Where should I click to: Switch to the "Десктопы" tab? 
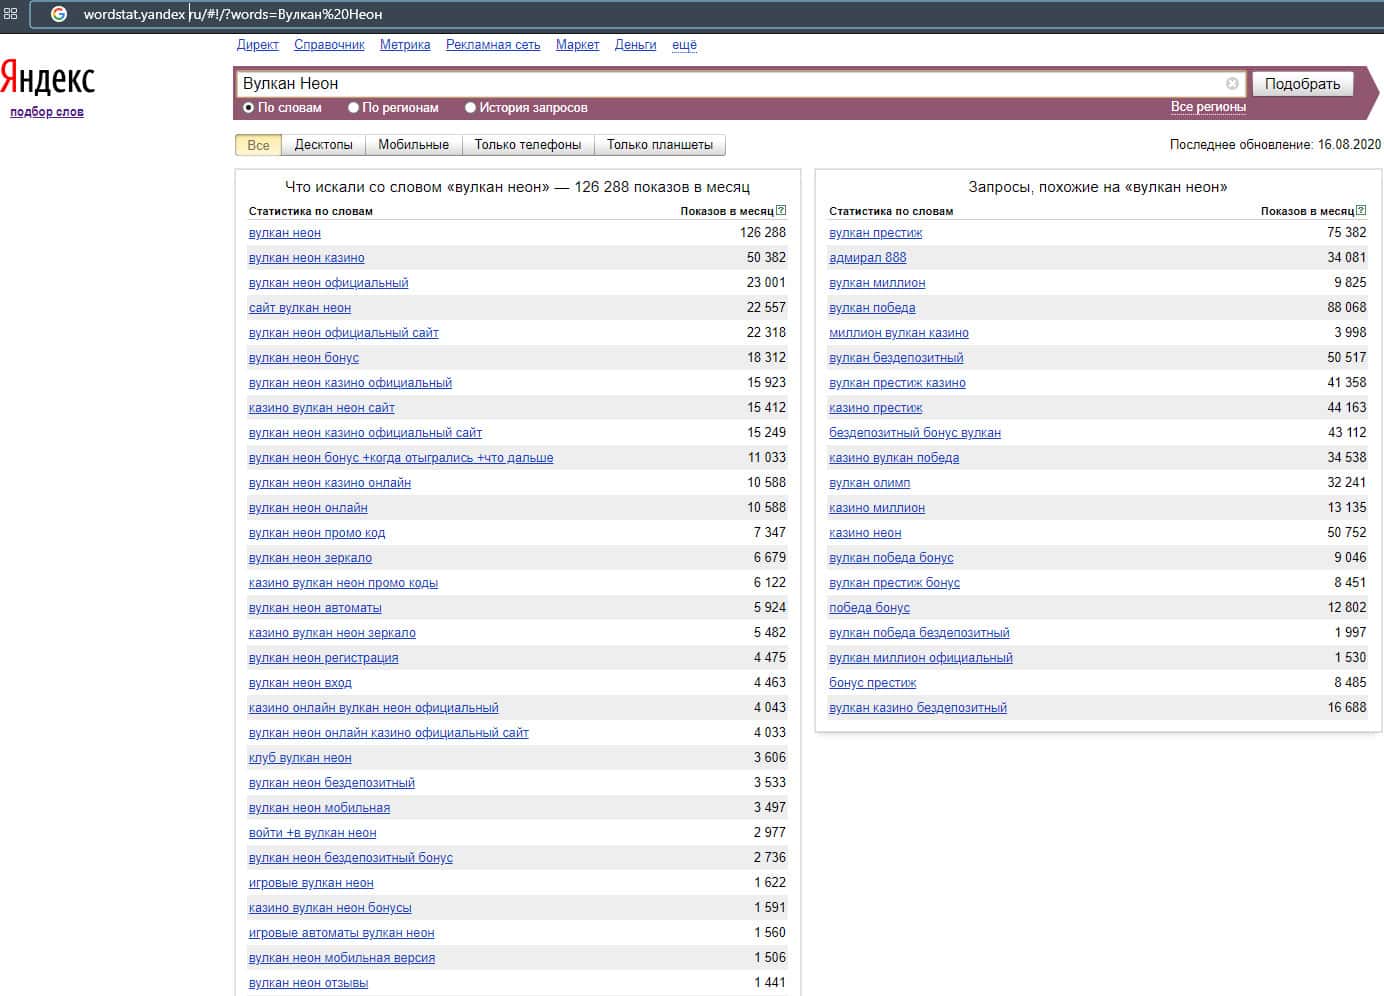click(323, 145)
